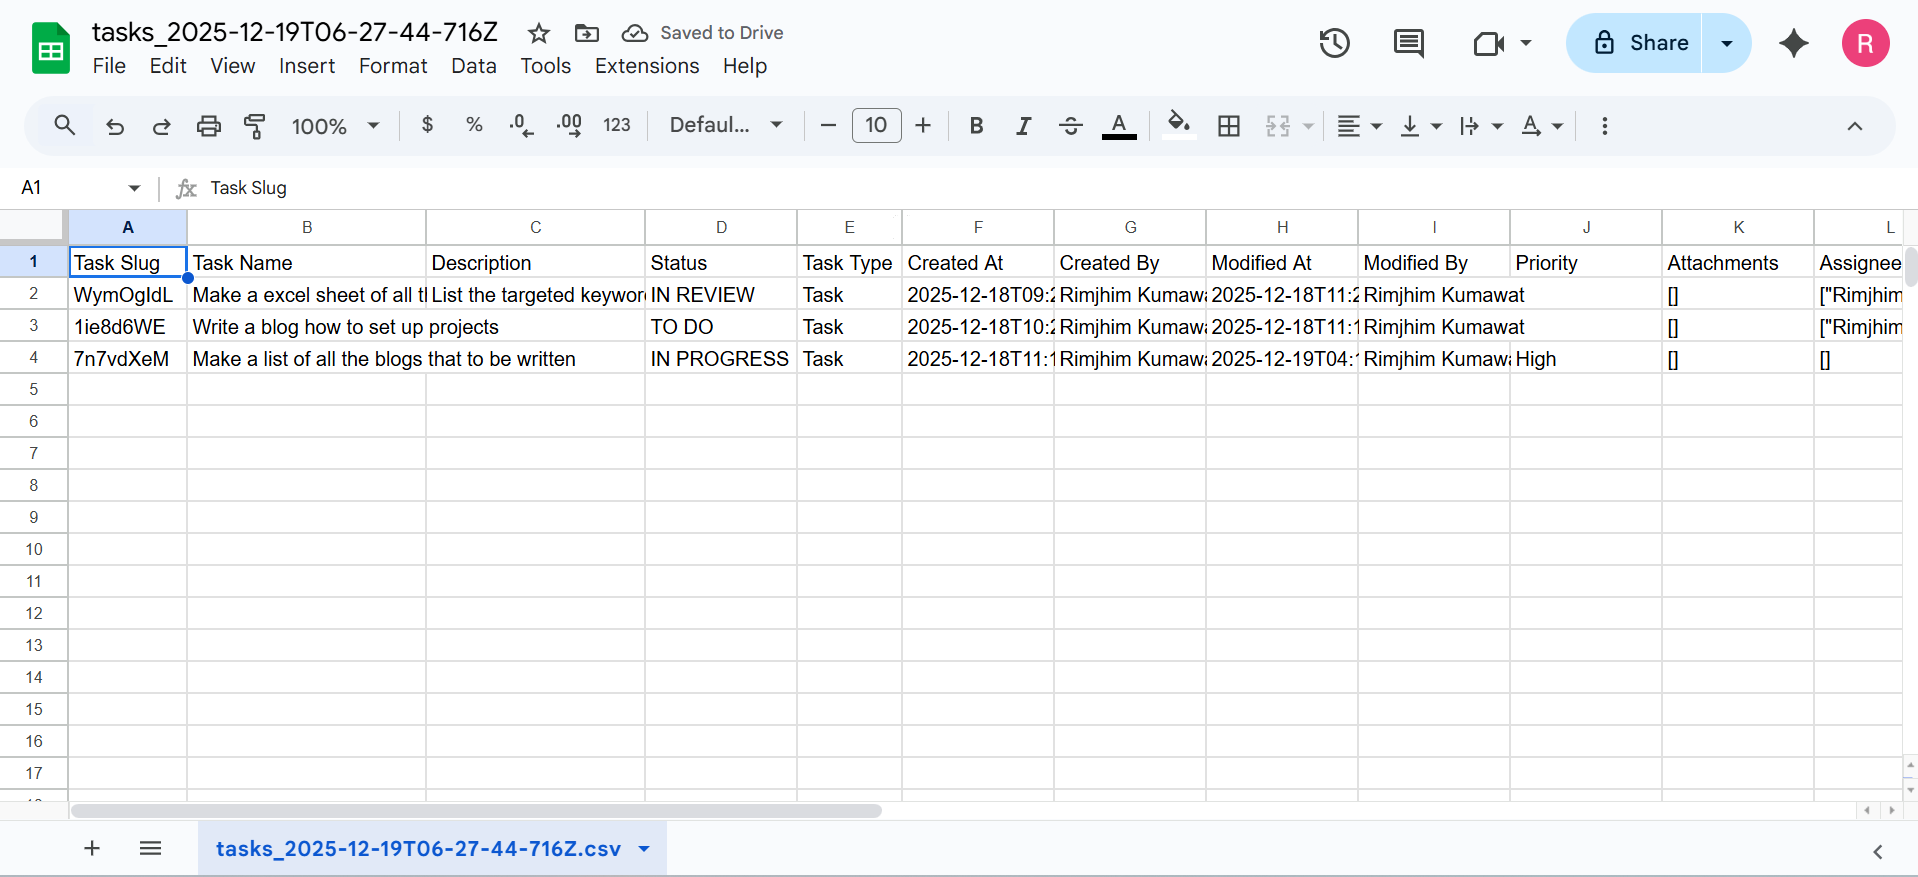
Task: Decrease the font size with minus
Action: click(x=828, y=125)
